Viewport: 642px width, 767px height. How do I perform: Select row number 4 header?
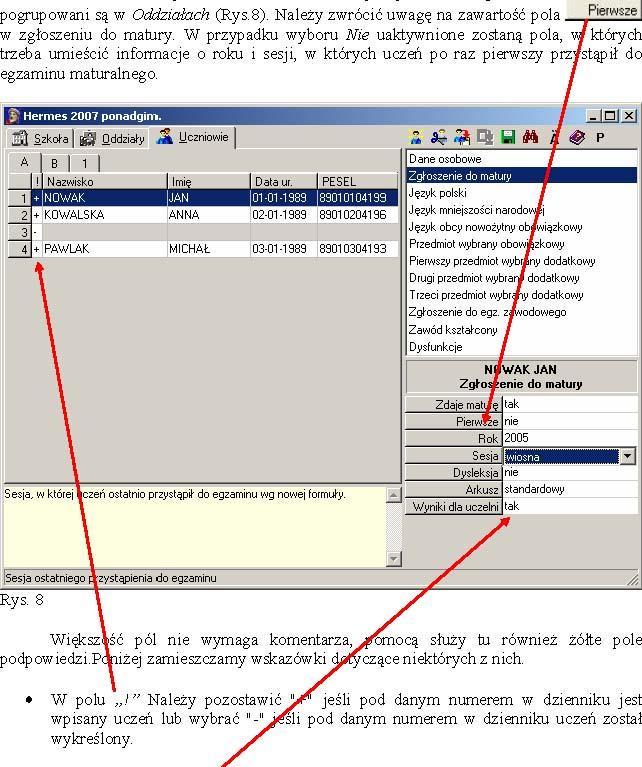pyautogui.click(x=20, y=249)
